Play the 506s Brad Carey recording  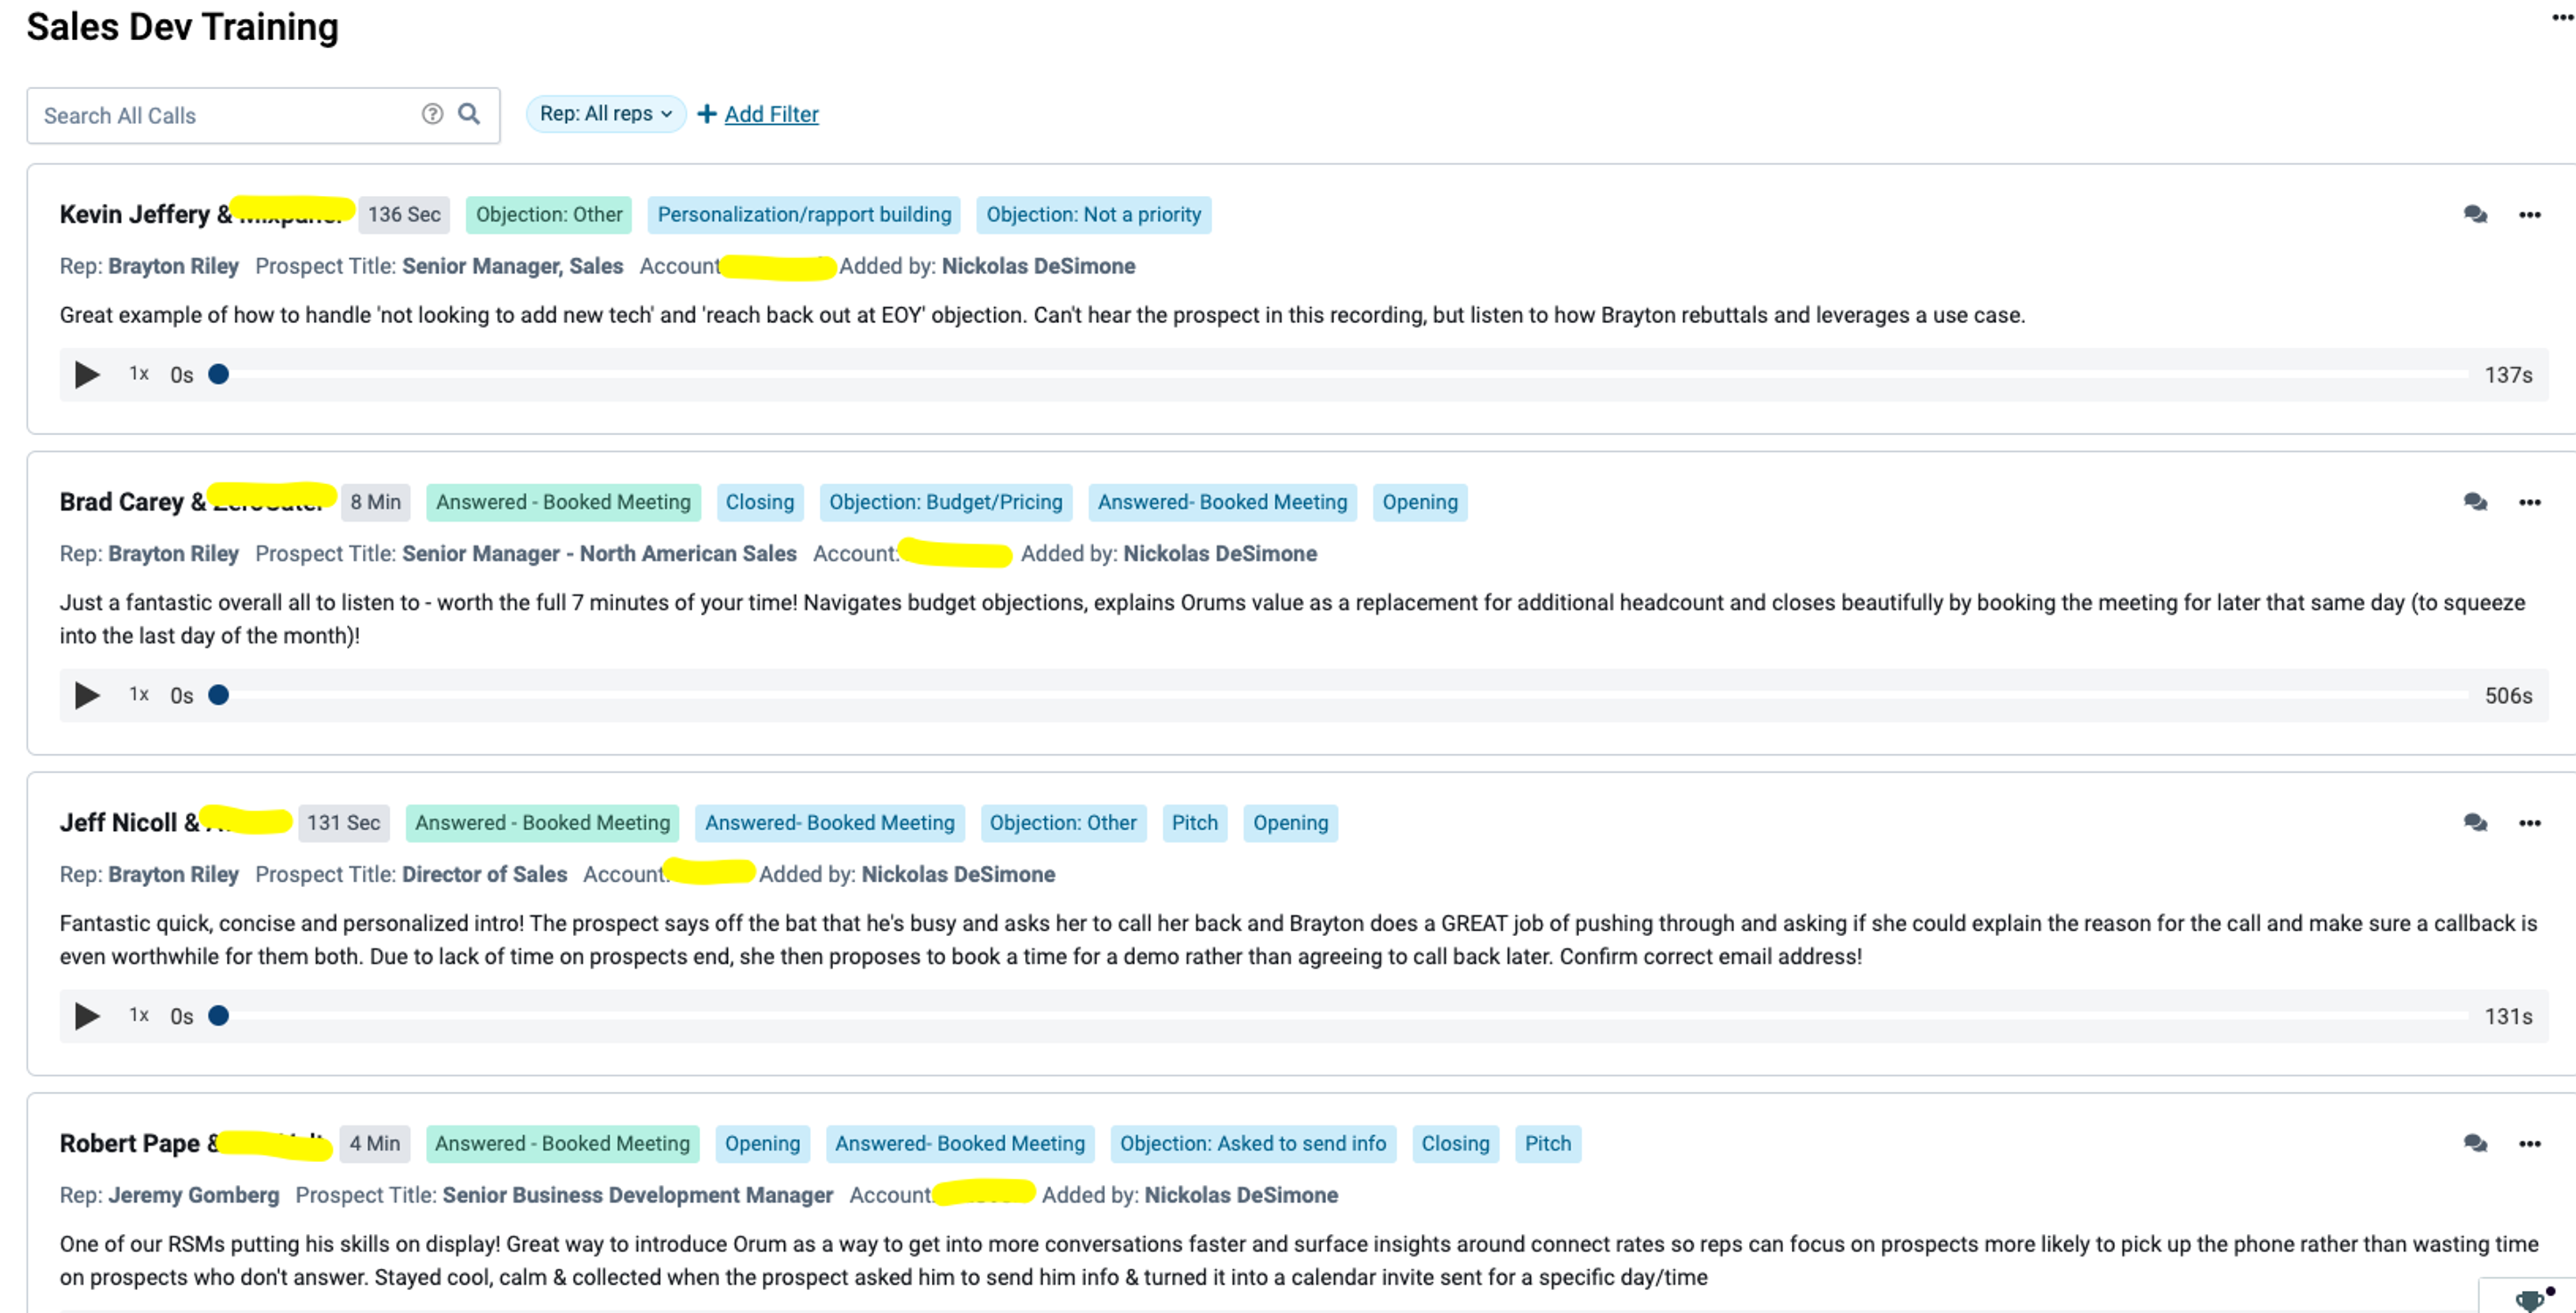[87, 695]
